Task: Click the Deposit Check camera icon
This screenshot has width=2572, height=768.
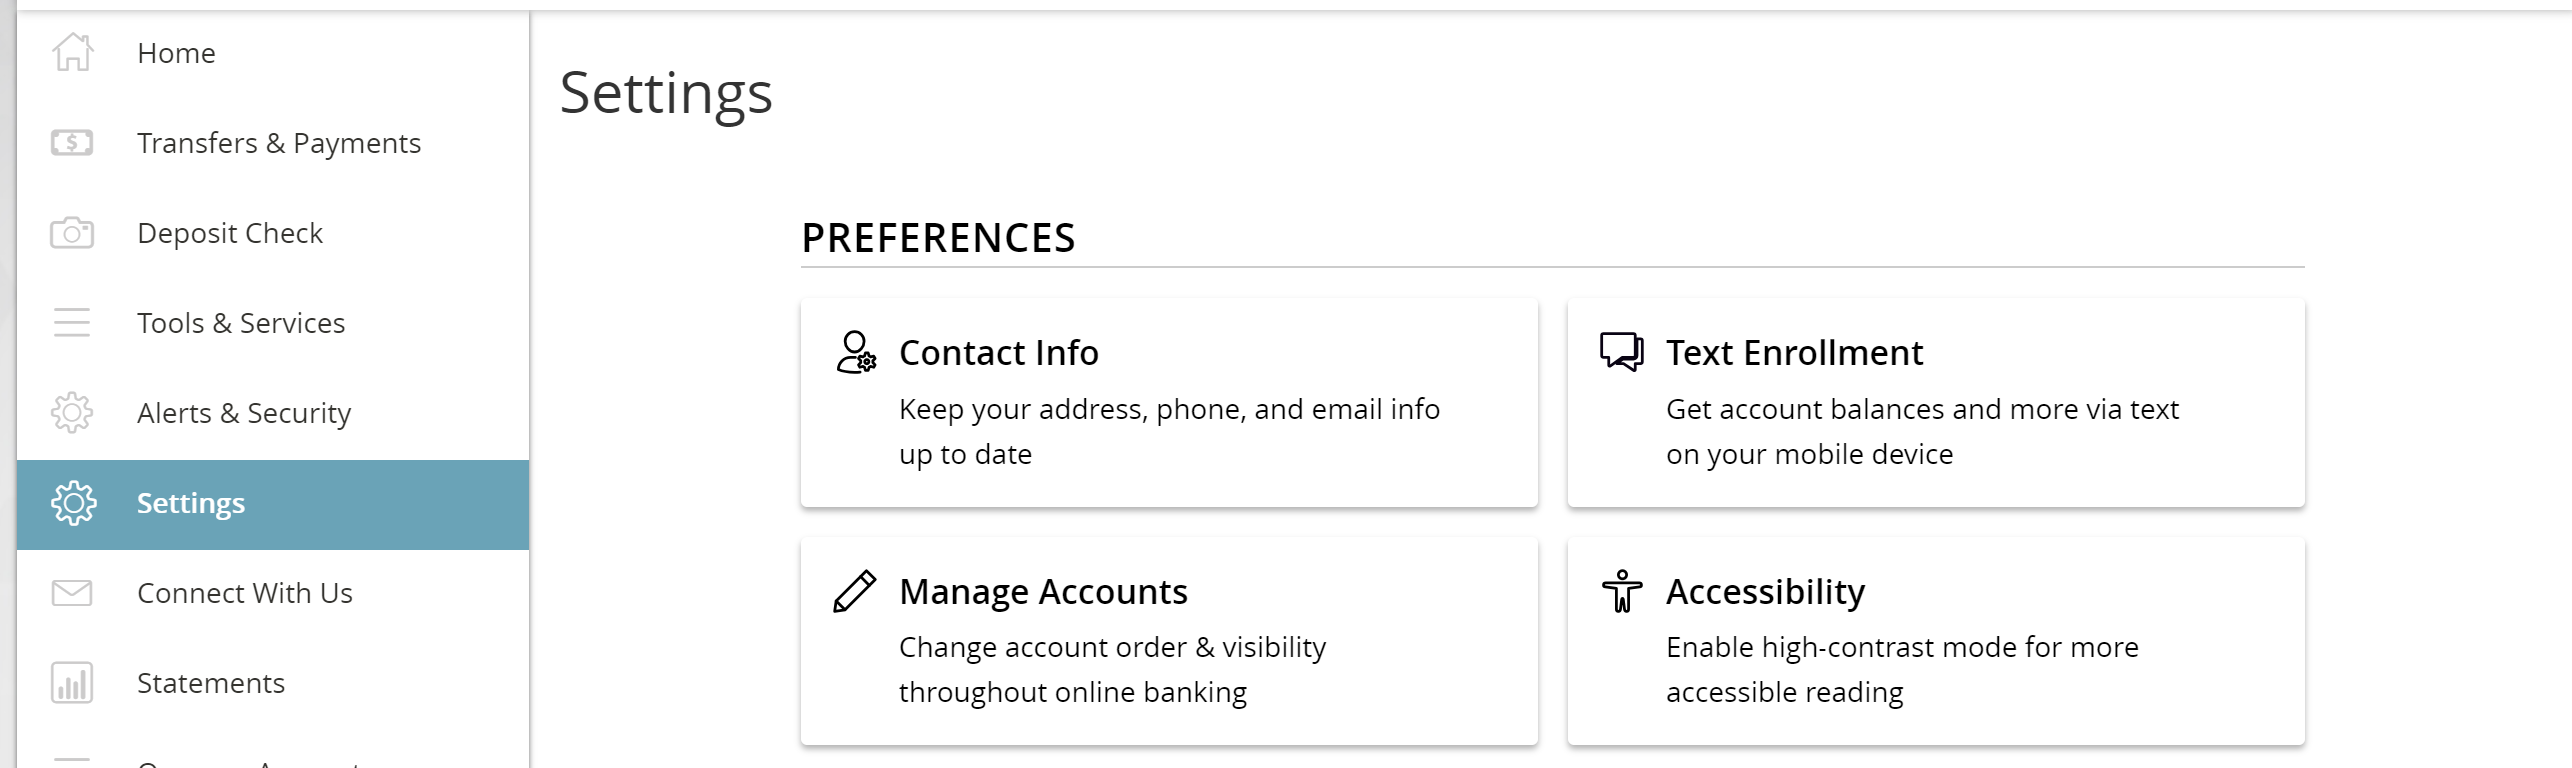Action: click(72, 233)
